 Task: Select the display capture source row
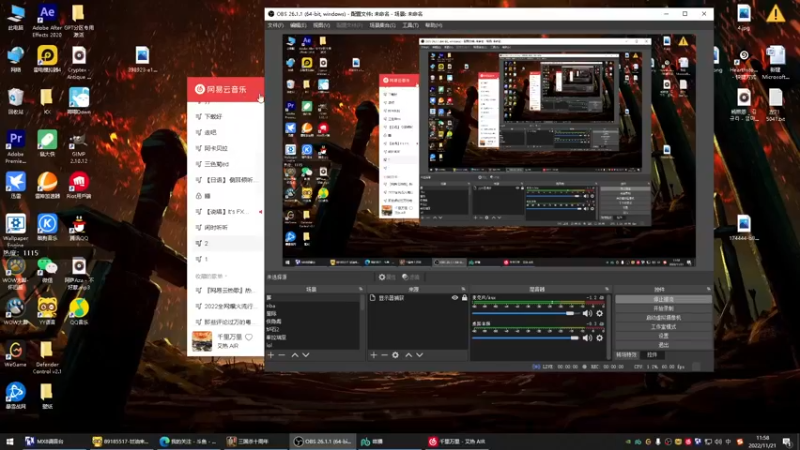click(418, 297)
